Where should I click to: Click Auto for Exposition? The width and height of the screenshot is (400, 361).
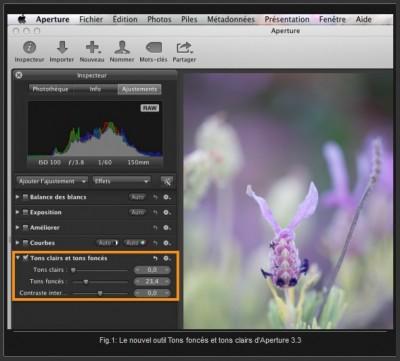138,213
